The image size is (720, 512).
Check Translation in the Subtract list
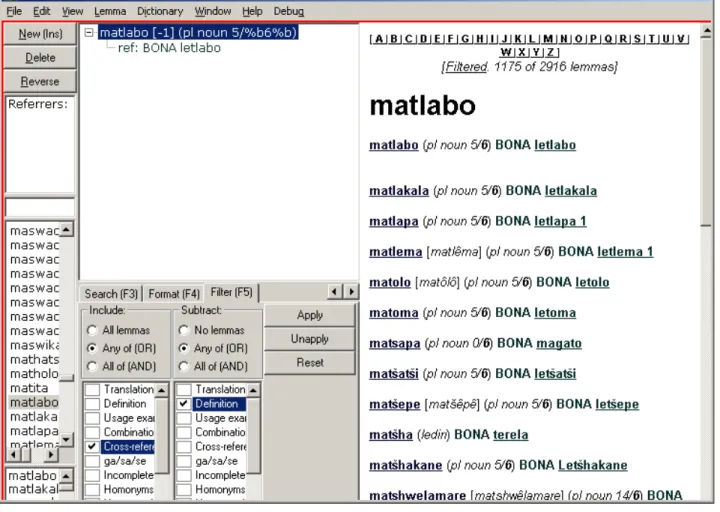pos(184,390)
